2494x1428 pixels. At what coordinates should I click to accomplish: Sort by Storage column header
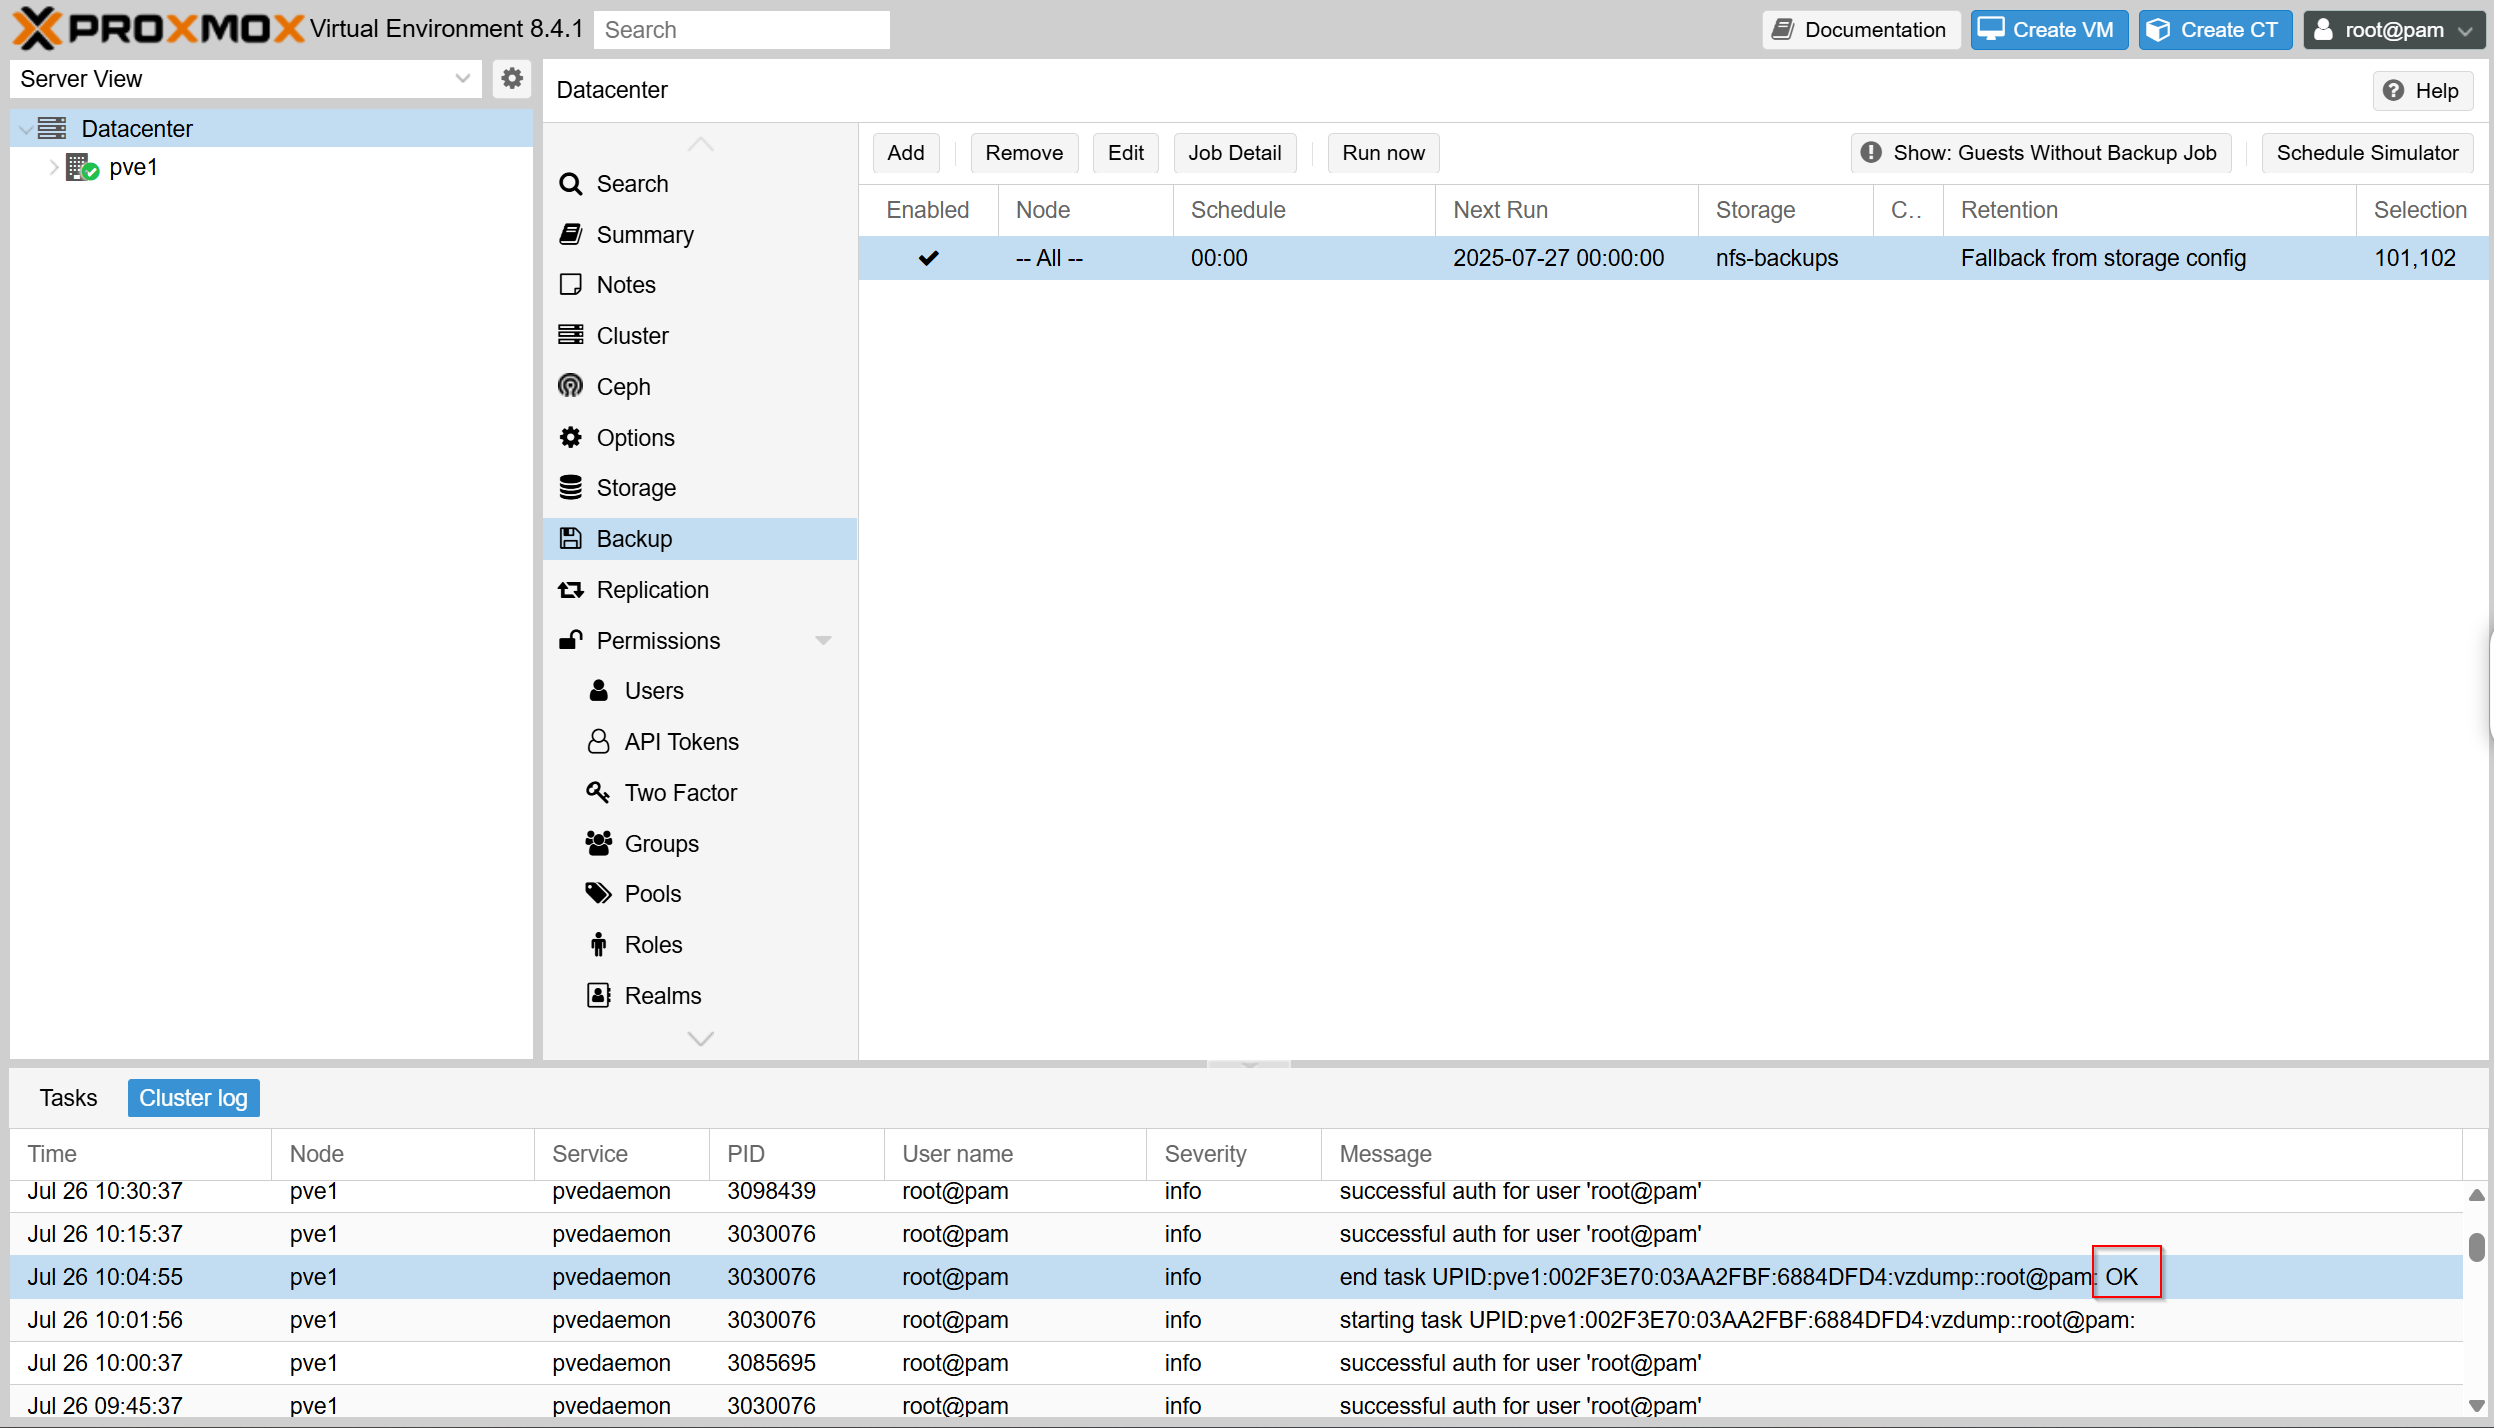click(1785, 210)
